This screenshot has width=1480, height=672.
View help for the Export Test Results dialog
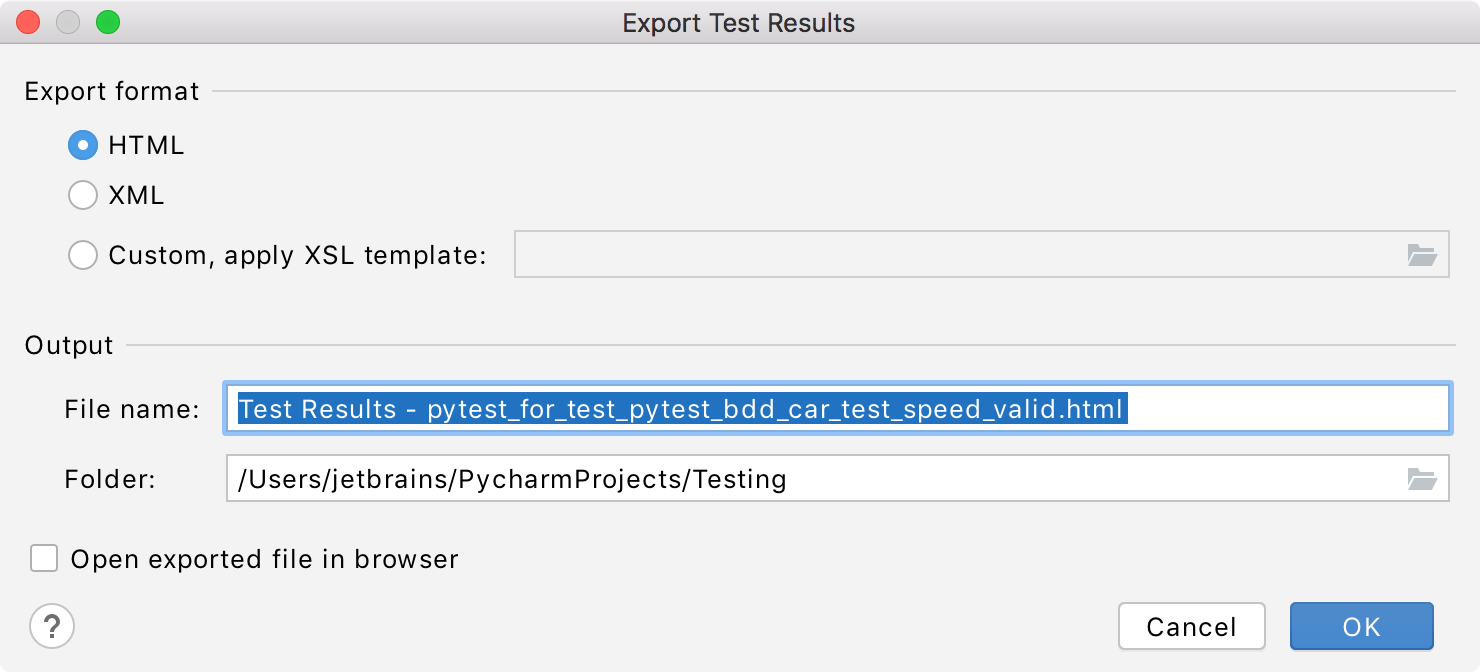(52, 626)
